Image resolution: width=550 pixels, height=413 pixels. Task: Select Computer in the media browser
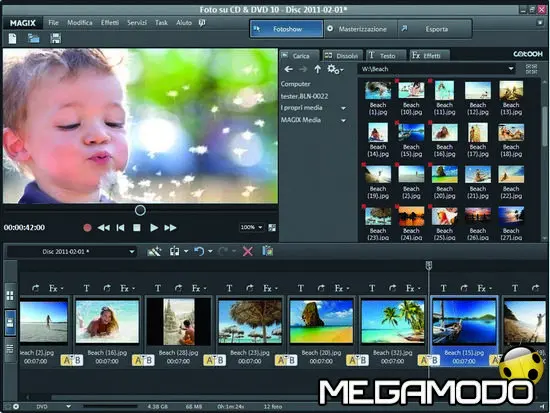295,84
